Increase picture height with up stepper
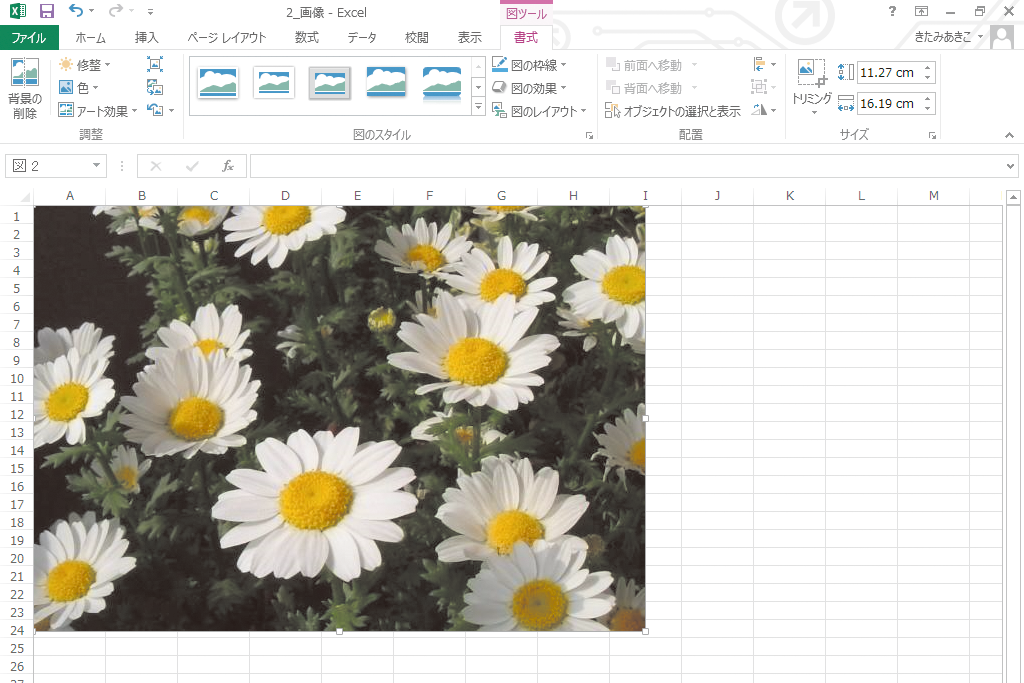This screenshot has width=1024, height=683. point(927,67)
